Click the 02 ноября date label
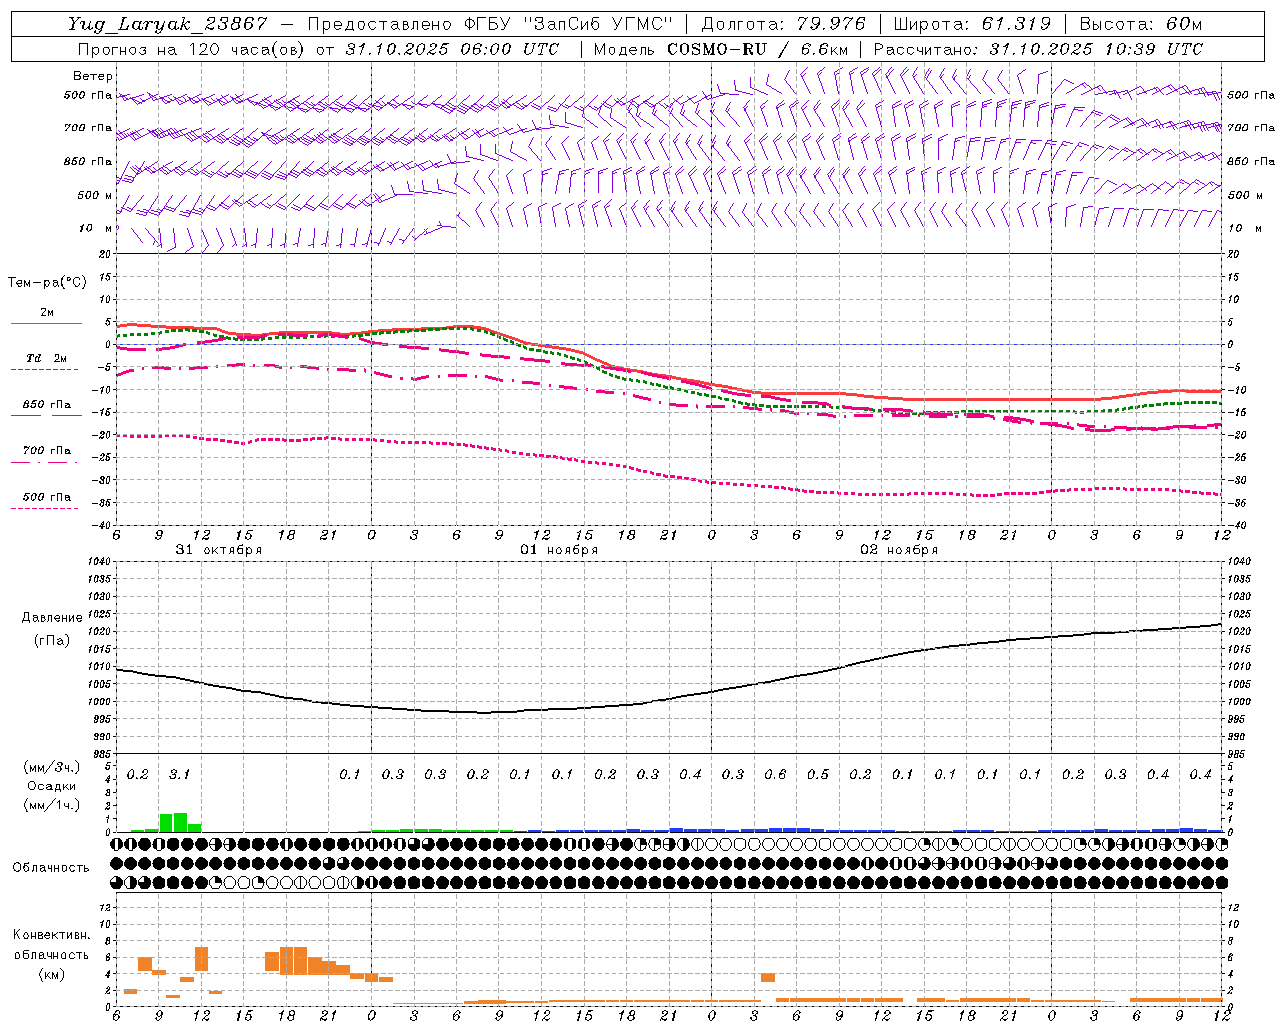1280x1024 pixels. coord(899,549)
